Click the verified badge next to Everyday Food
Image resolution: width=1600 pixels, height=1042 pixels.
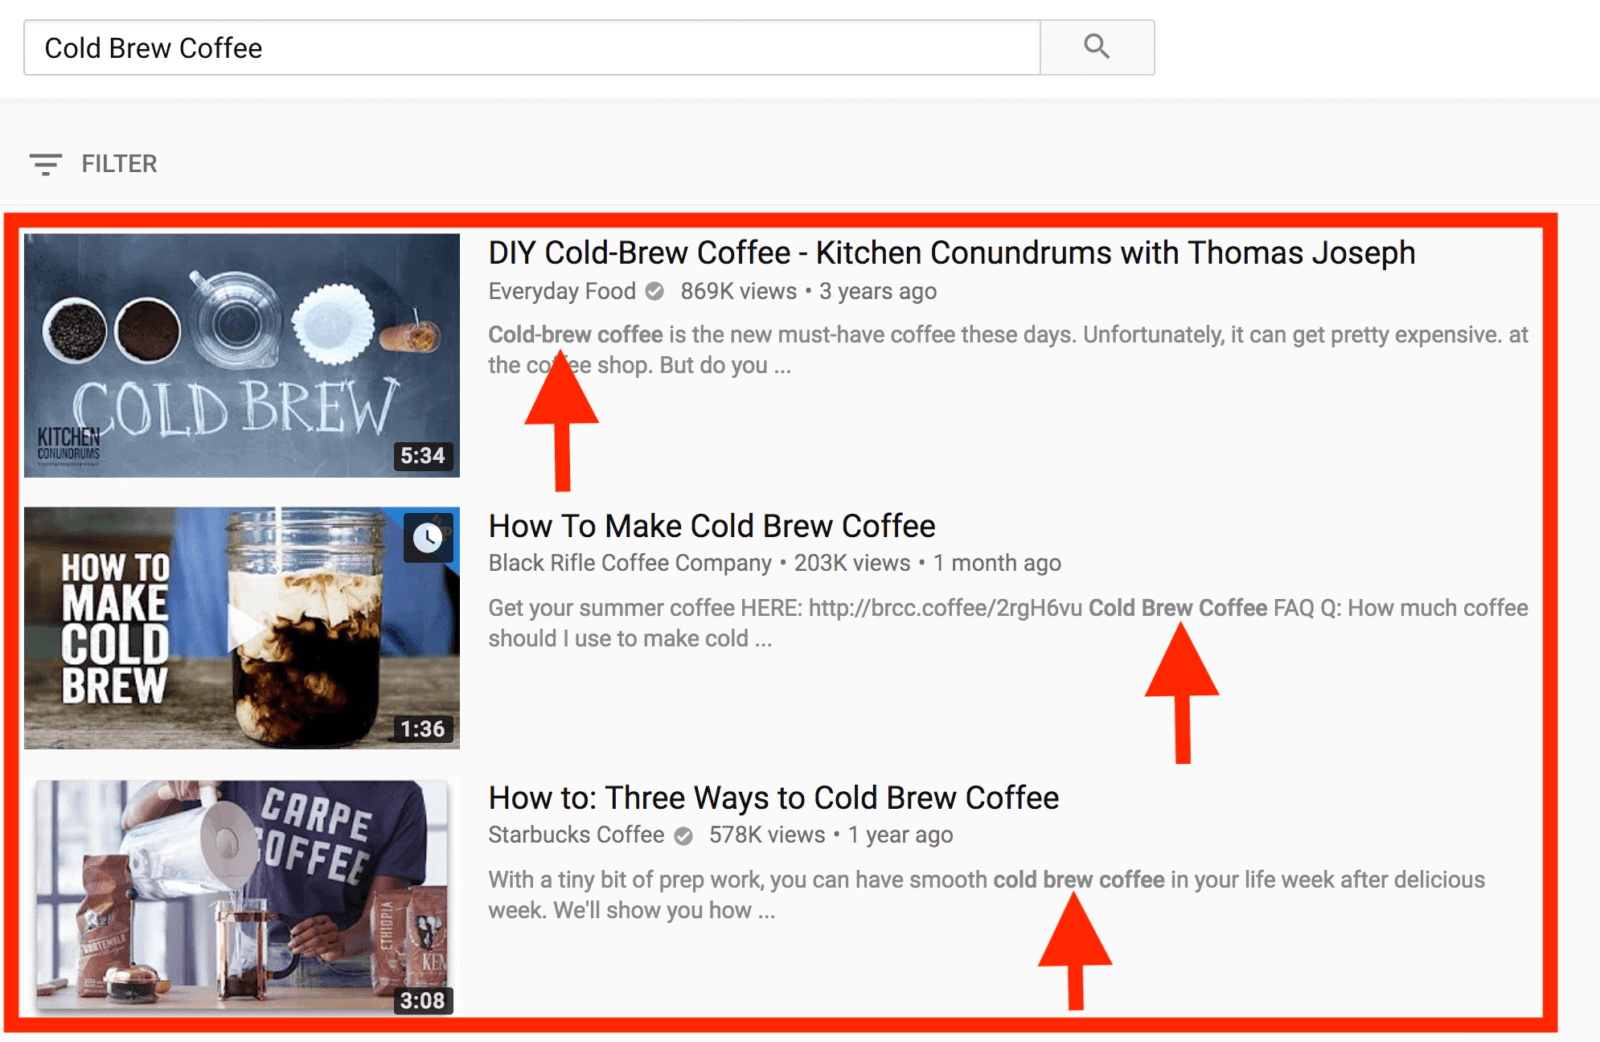coord(655,291)
